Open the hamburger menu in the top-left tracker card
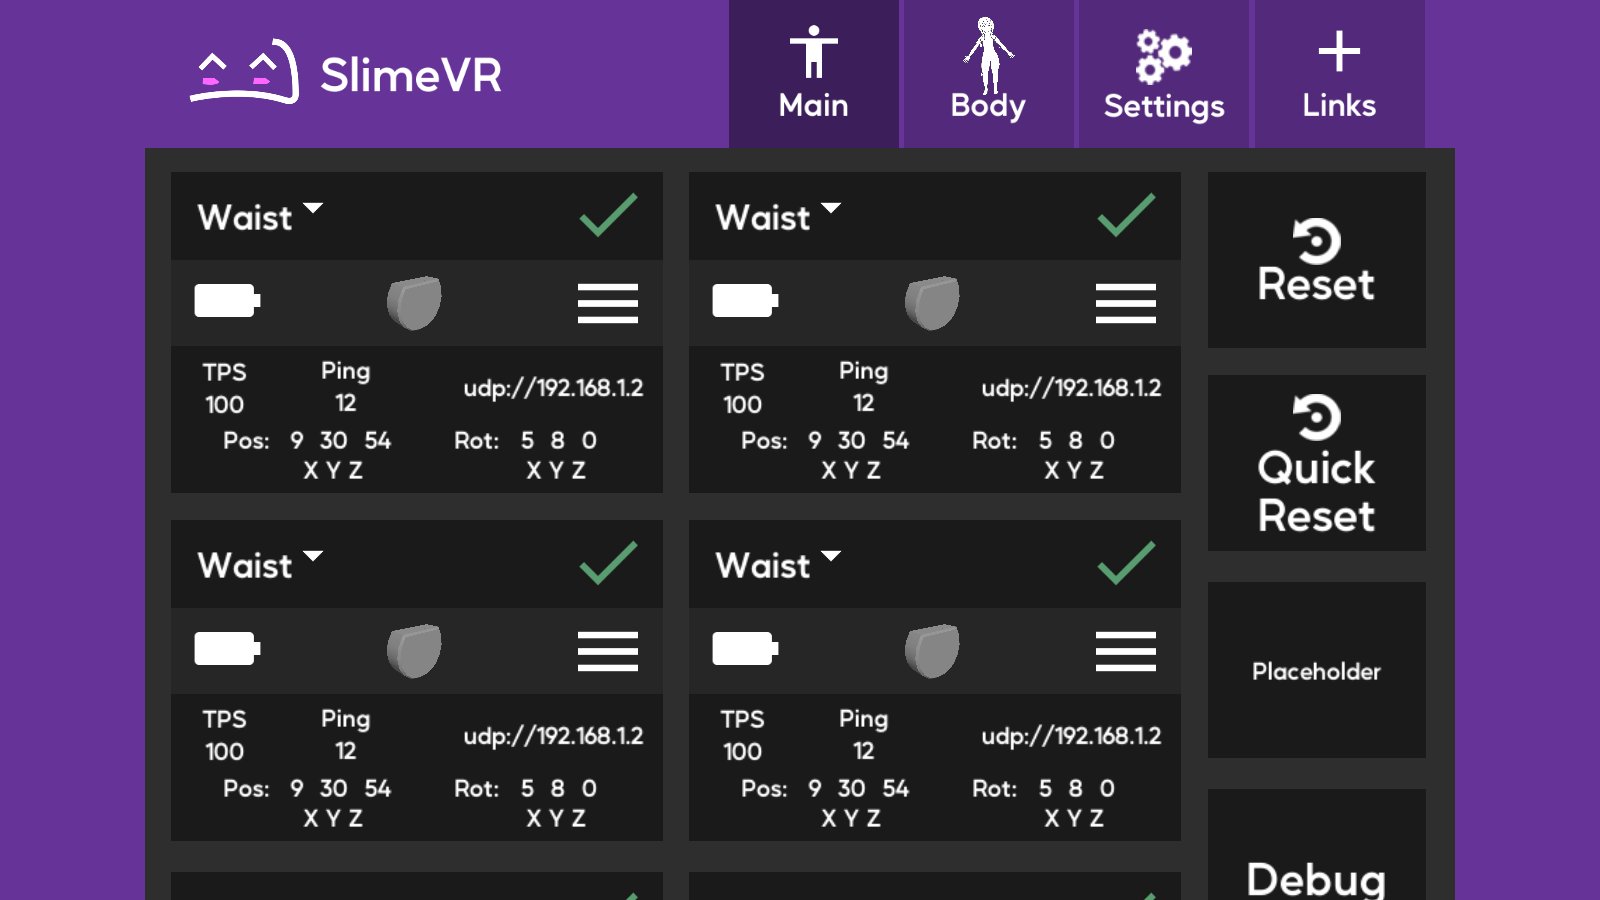Image resolution: width=1600 pixels, height=900 pixels. (608, 303)
